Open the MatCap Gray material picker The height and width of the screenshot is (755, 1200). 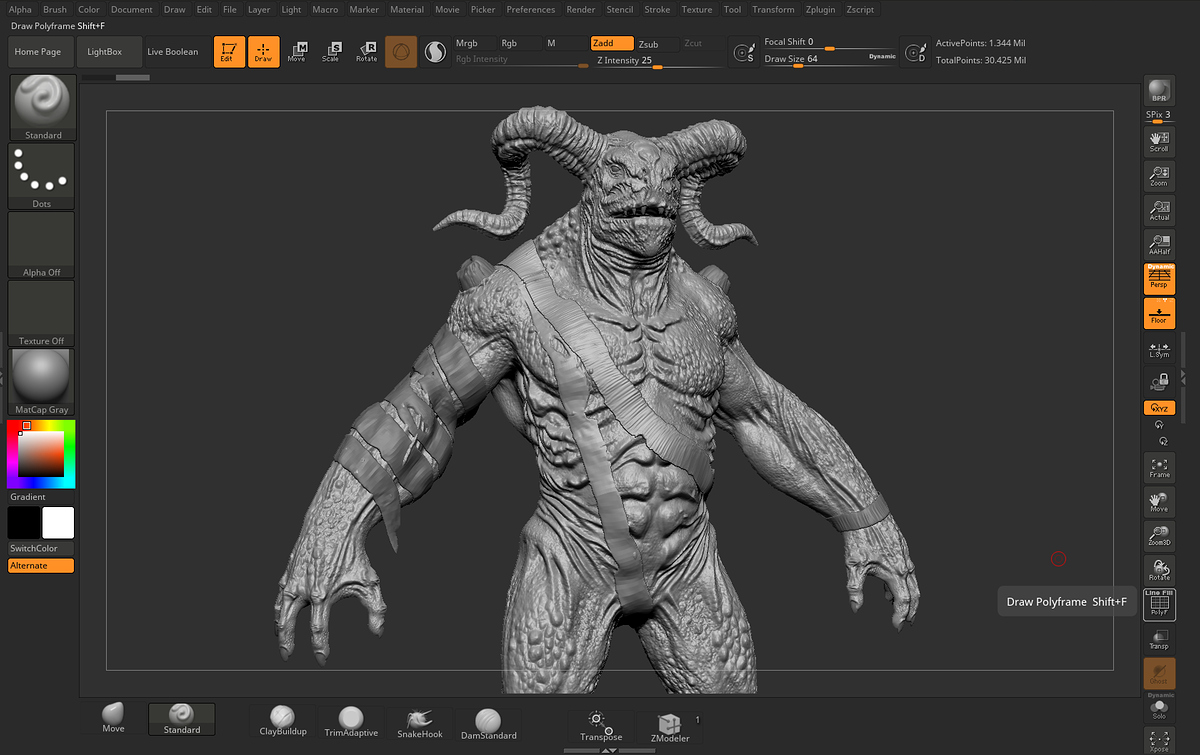[x=42, y=382]
